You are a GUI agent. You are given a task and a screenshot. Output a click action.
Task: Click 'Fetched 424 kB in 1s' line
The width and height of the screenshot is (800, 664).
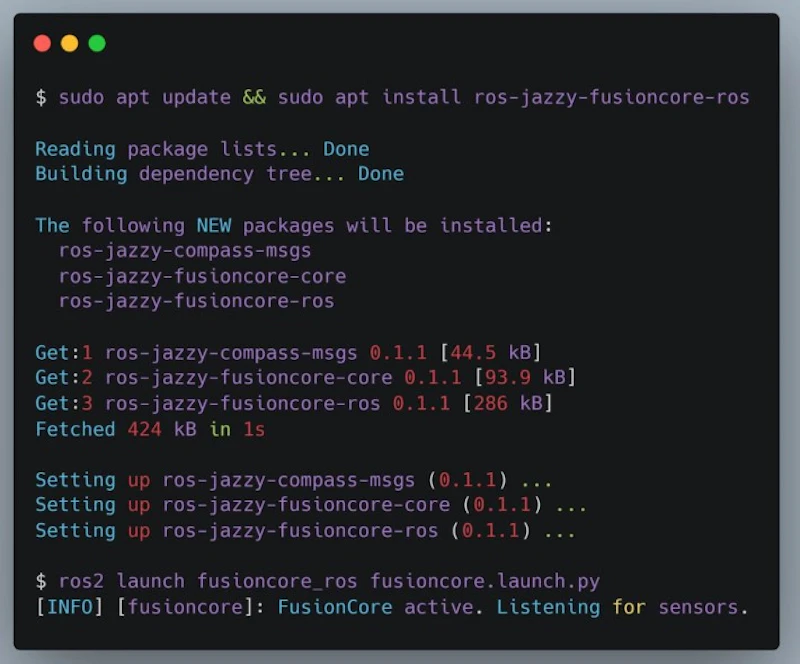(150, 429)
